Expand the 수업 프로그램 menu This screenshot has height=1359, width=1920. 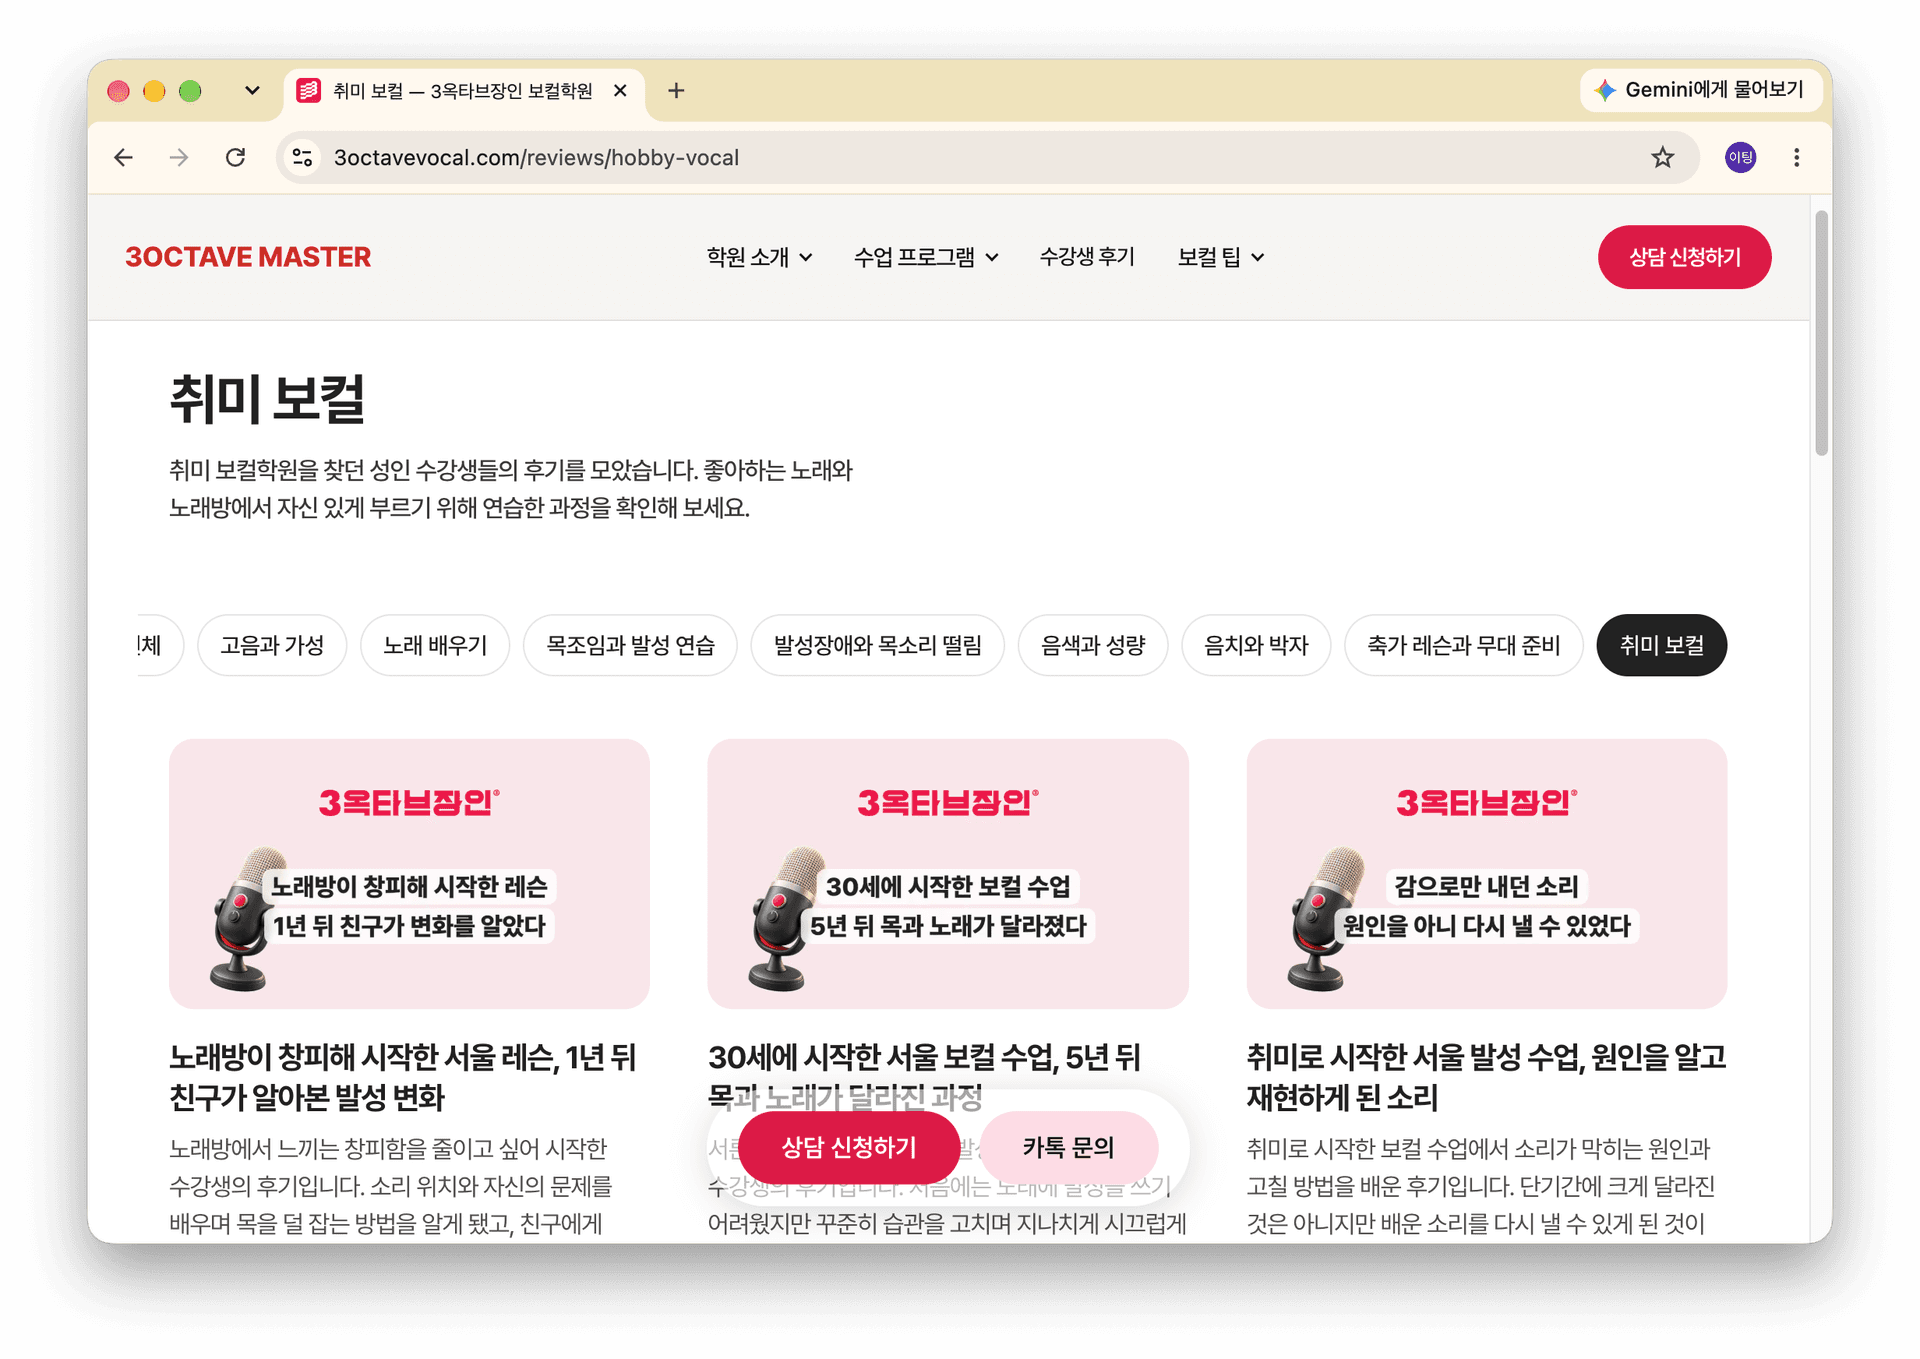point(926,257)
